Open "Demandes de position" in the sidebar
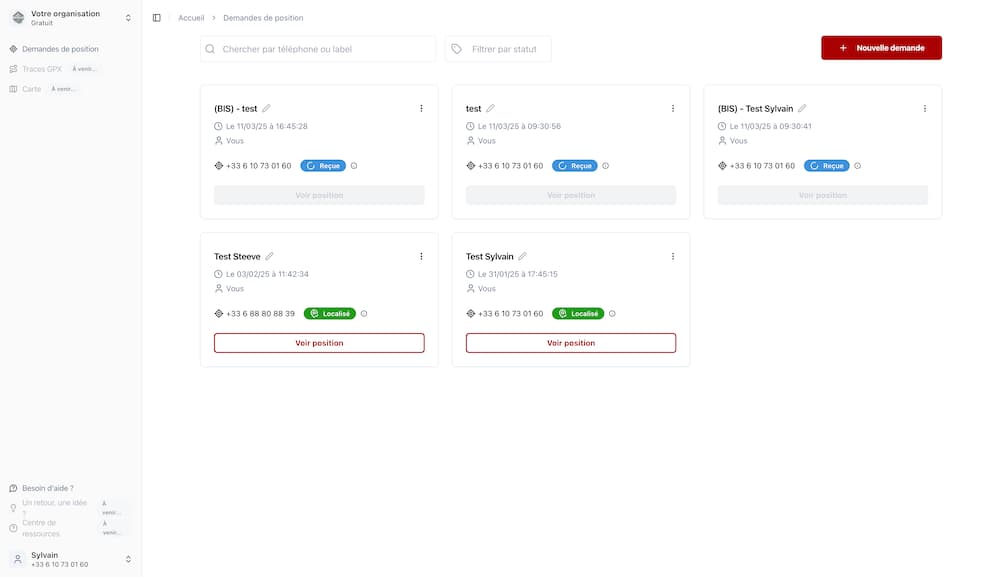 (x=60, y=49)
